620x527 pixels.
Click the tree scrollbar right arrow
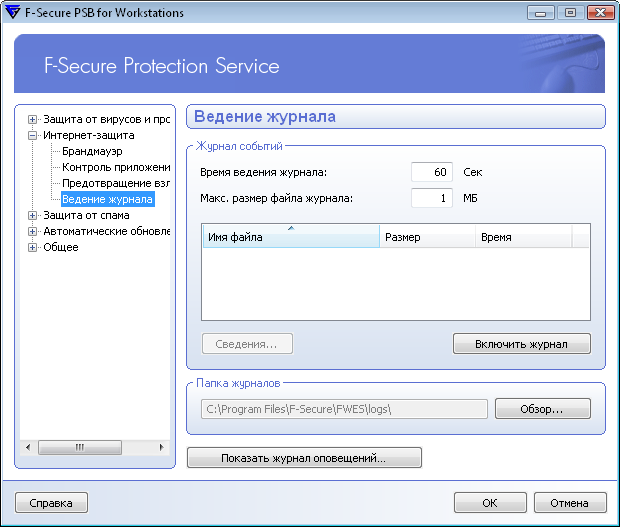(161, 448)
